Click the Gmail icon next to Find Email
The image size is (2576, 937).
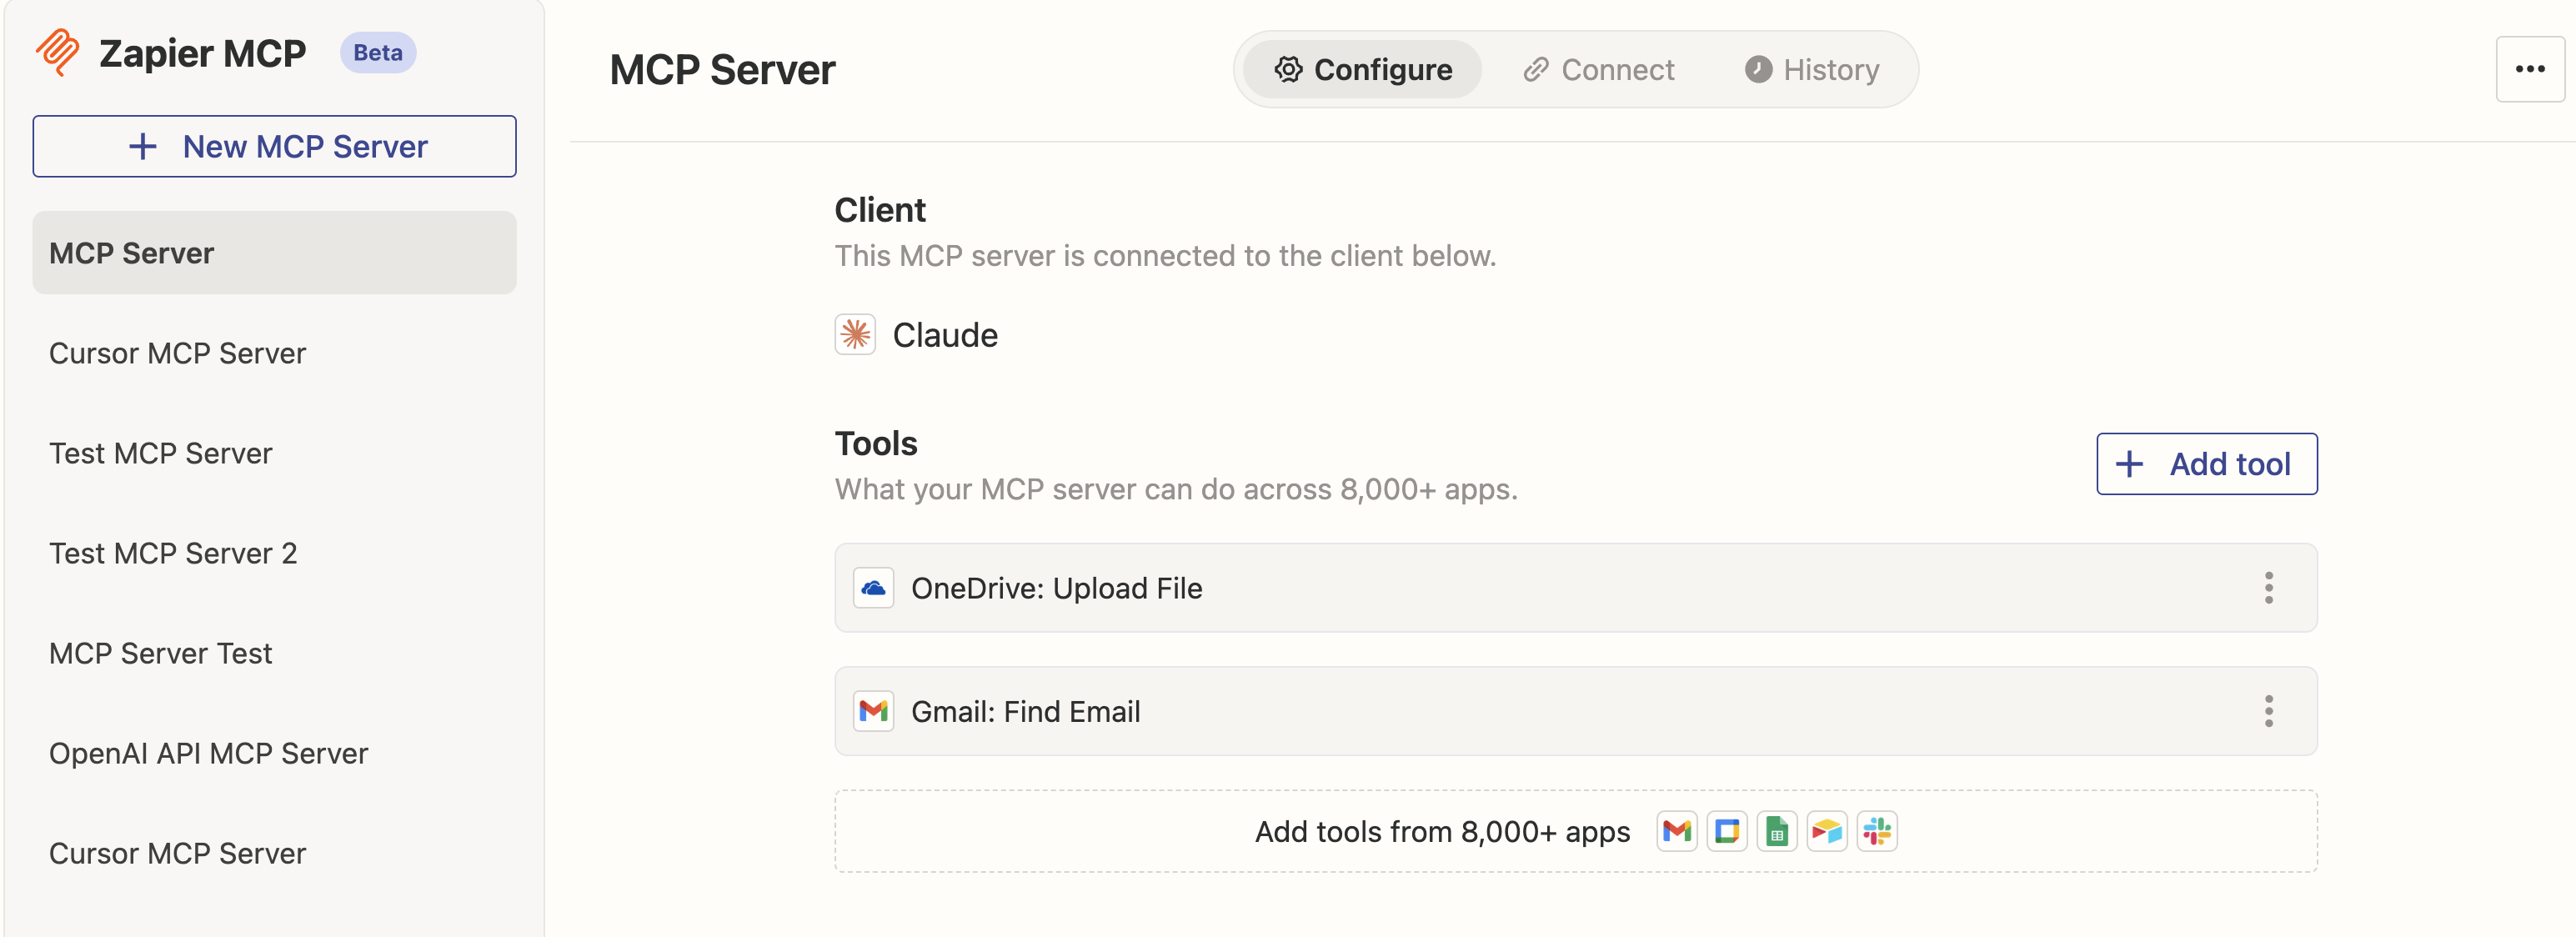point(872,711)
